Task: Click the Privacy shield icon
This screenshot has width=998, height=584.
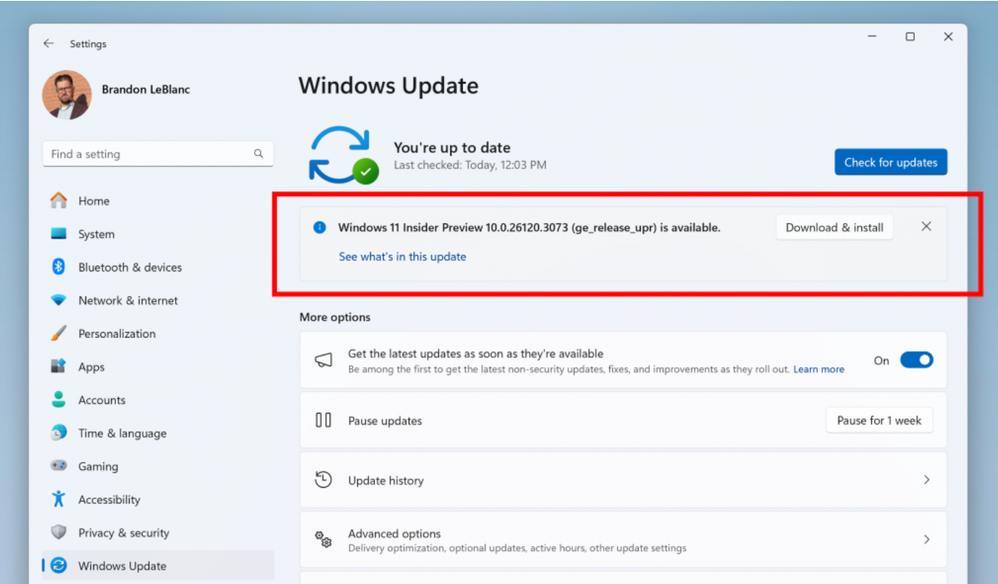Action: pyautogui.click(x=59, y=532)
